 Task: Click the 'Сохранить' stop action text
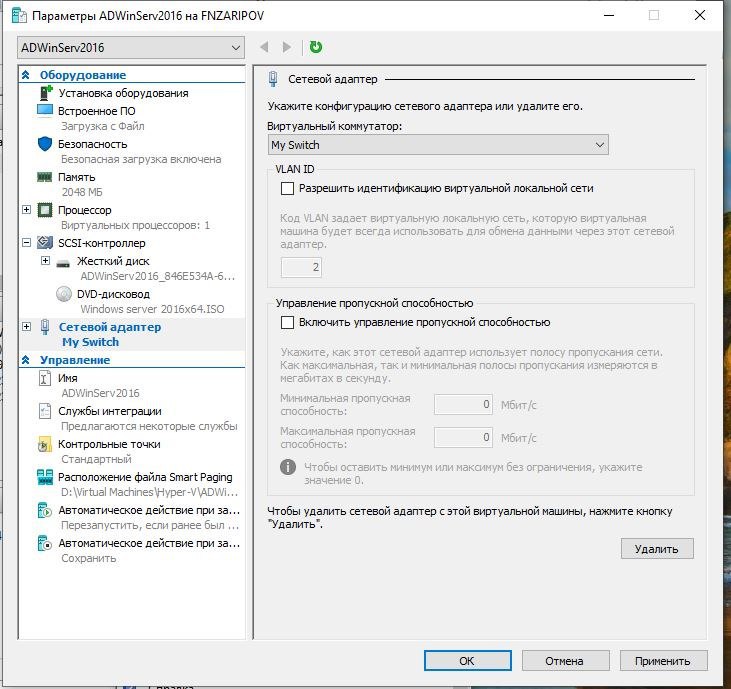[x=89, y=558]
